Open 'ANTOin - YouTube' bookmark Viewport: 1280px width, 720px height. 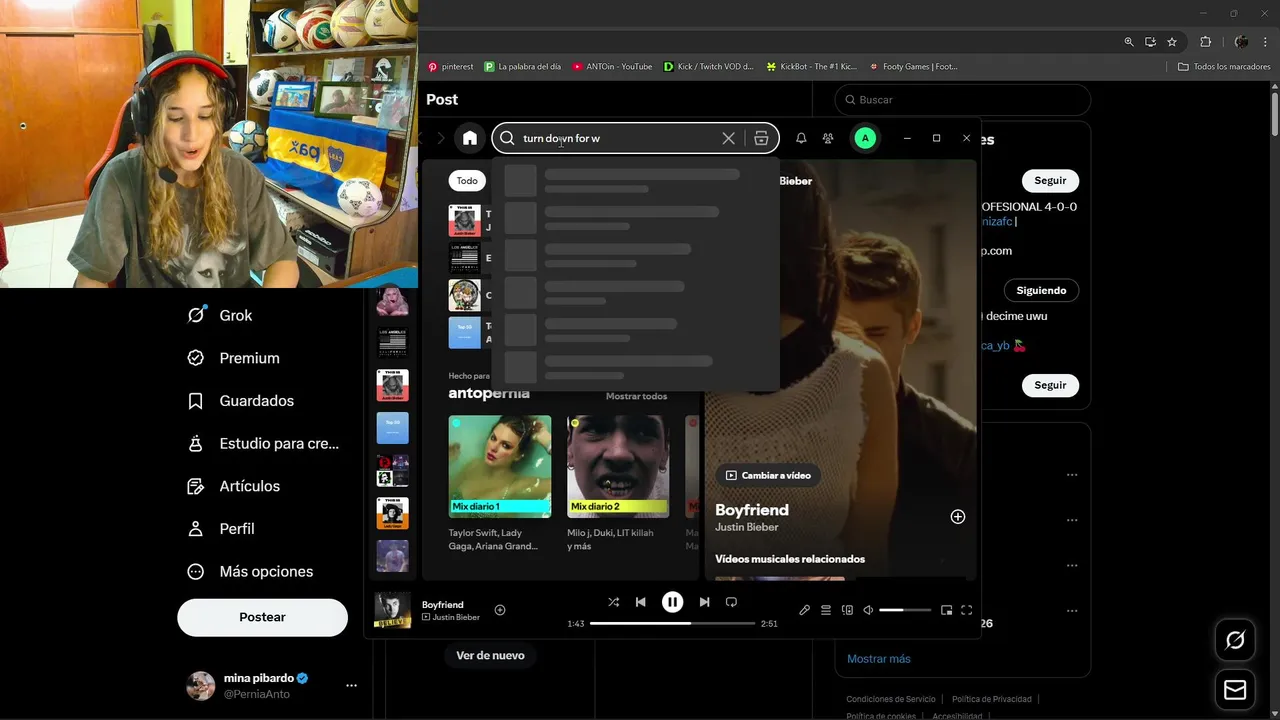[612, 67]
